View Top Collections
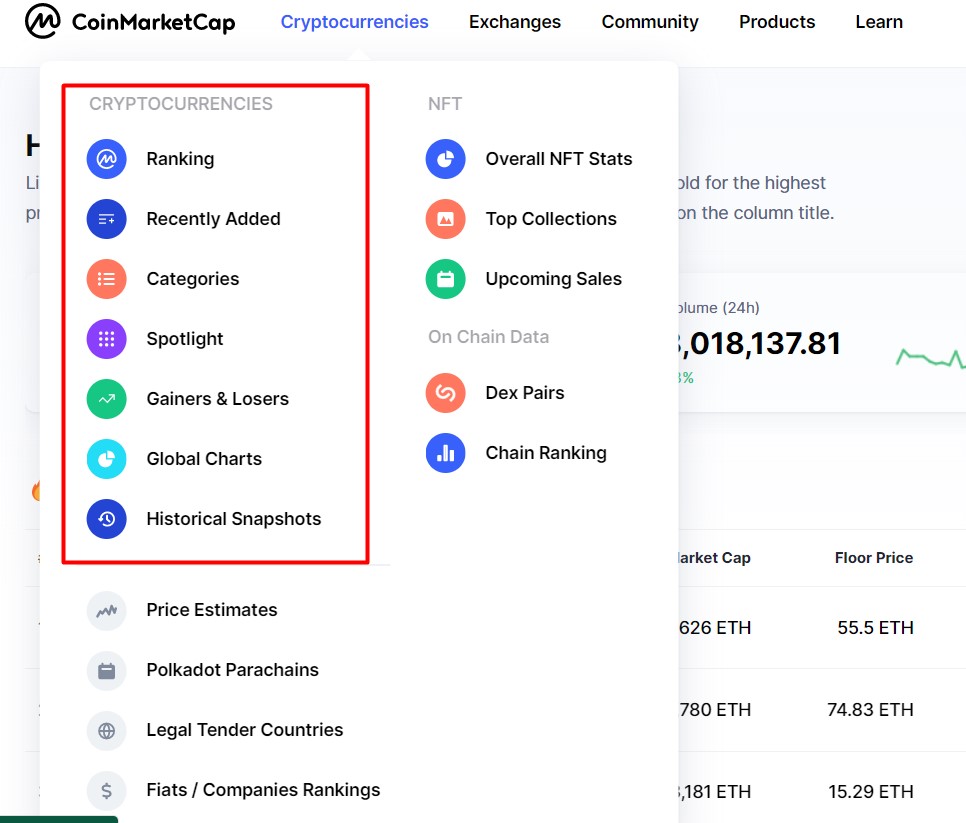 [x=551, y=219]
